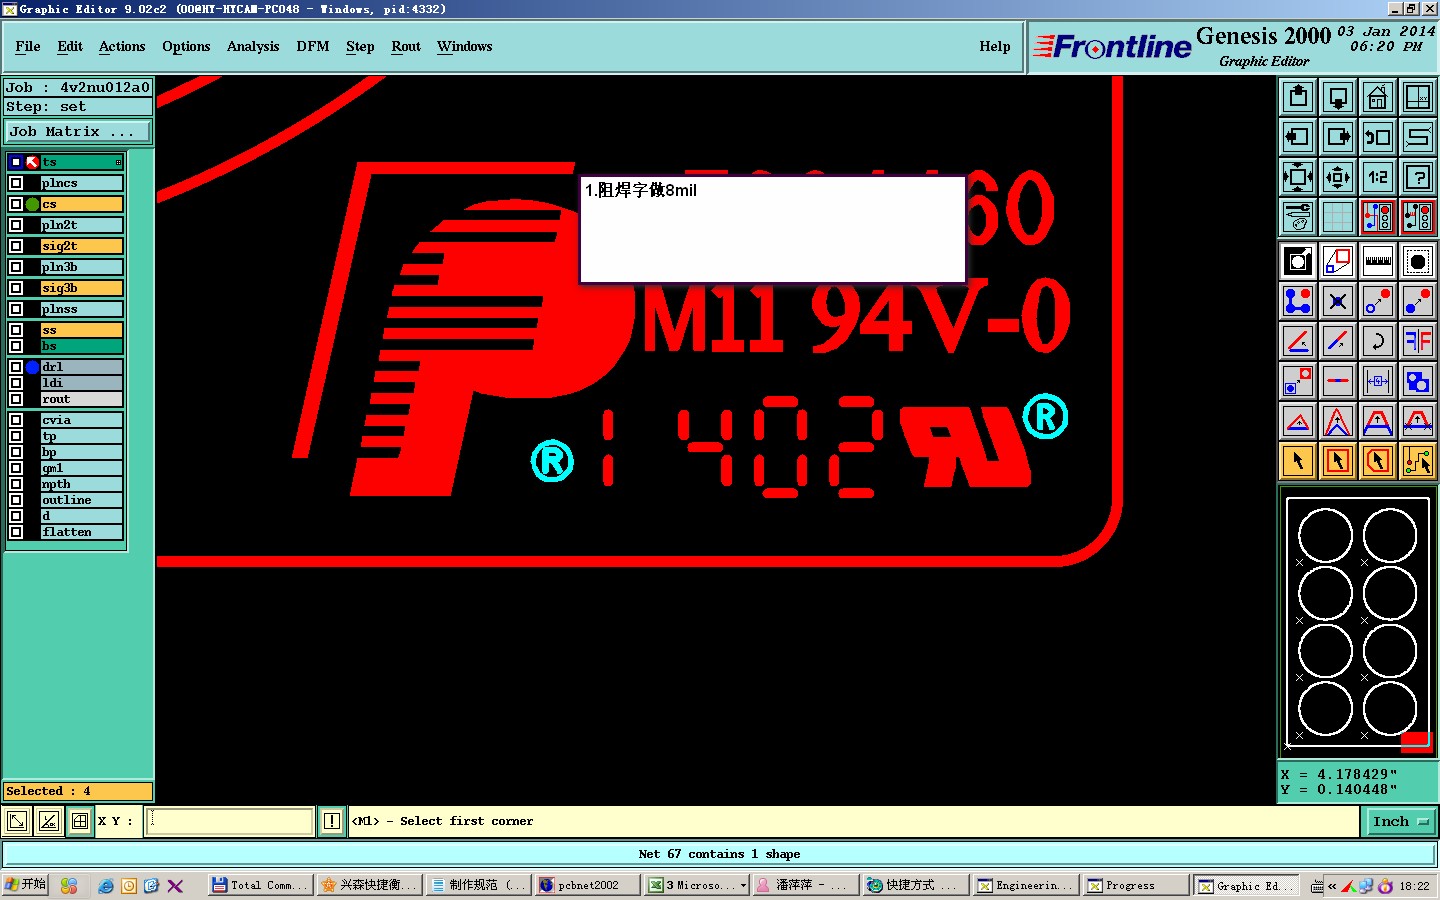
Task: Open the pcbnet2002 taskbar item
Action: [587, 885]
